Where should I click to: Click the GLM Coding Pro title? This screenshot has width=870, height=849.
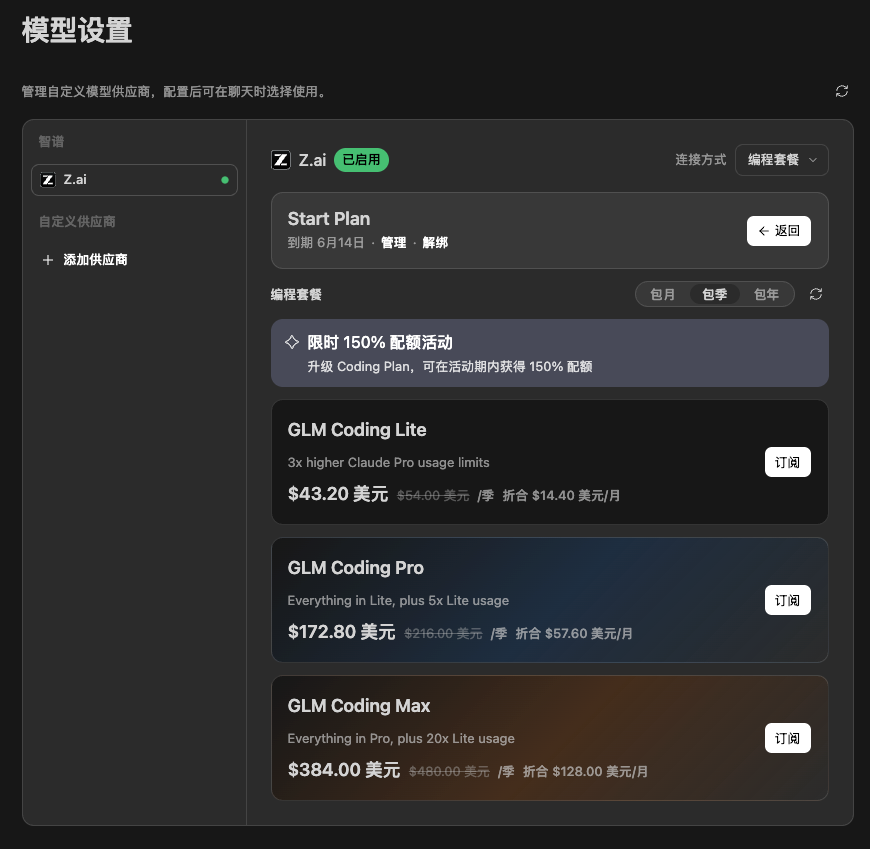[355, 568]
